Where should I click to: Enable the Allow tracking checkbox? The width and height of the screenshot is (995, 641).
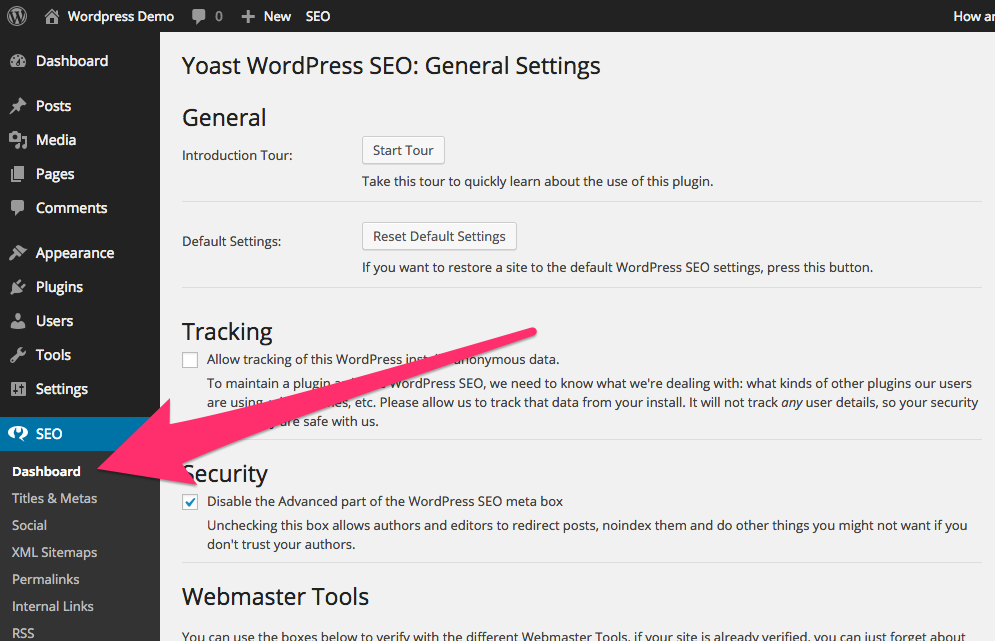click(x=190, y=360)
